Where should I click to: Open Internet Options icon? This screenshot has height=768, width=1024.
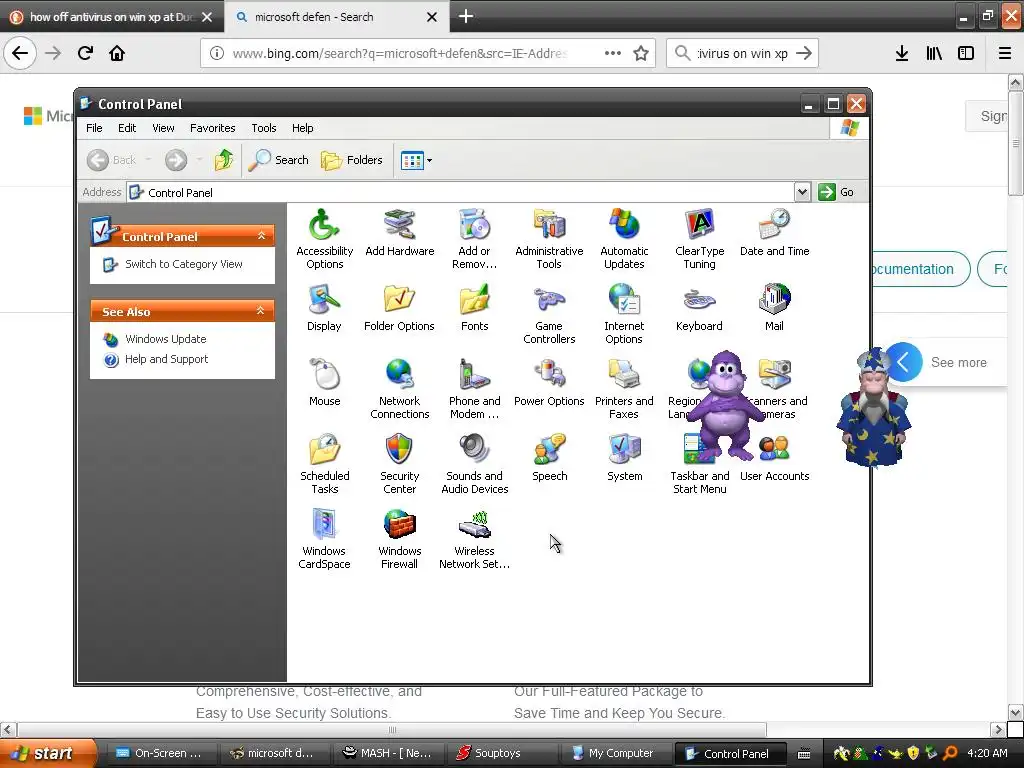[624, 314]
